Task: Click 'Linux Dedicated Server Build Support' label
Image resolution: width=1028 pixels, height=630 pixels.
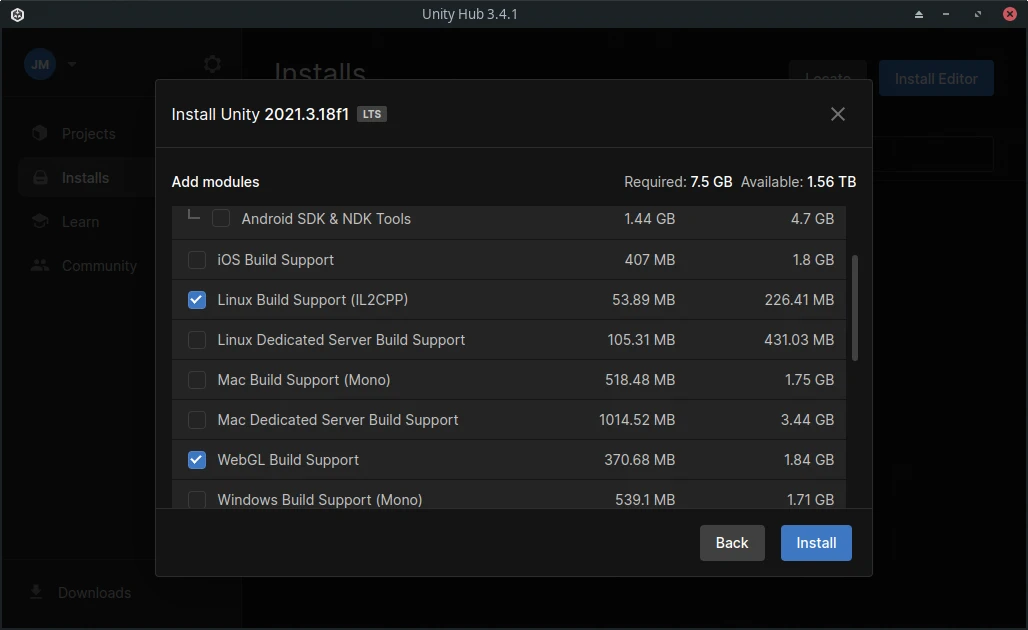Action: (341, 340)
